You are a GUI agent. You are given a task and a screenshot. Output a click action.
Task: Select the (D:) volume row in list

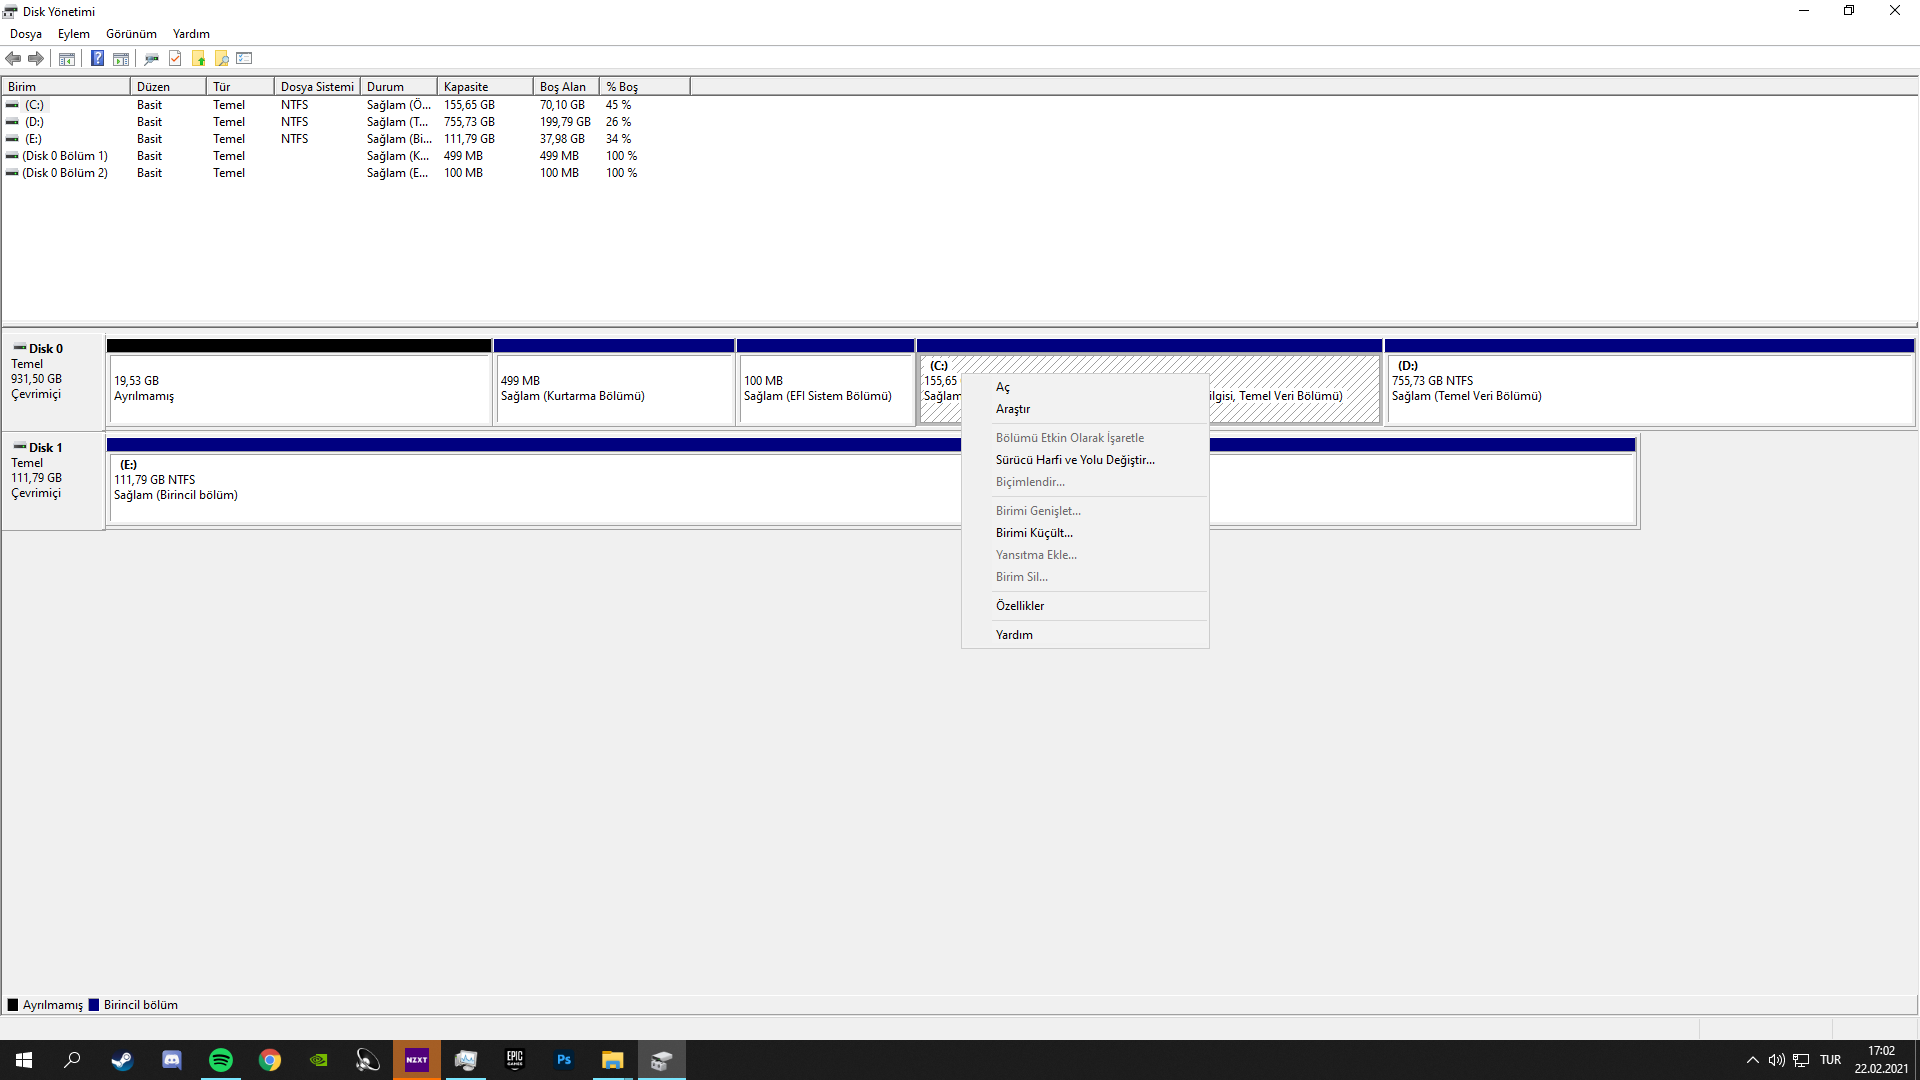point(35,122)
